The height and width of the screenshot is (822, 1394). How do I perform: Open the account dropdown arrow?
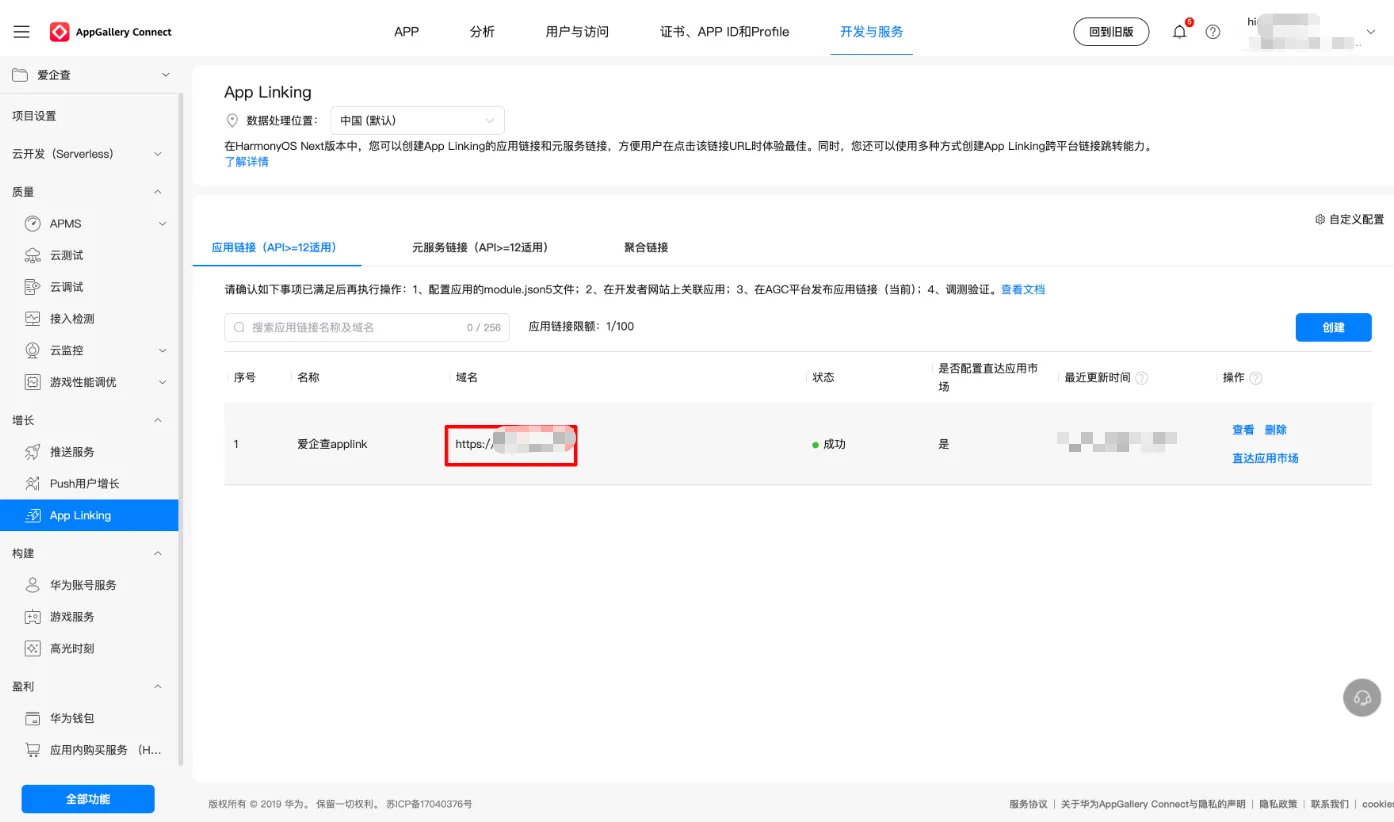tap(1371, 32)
